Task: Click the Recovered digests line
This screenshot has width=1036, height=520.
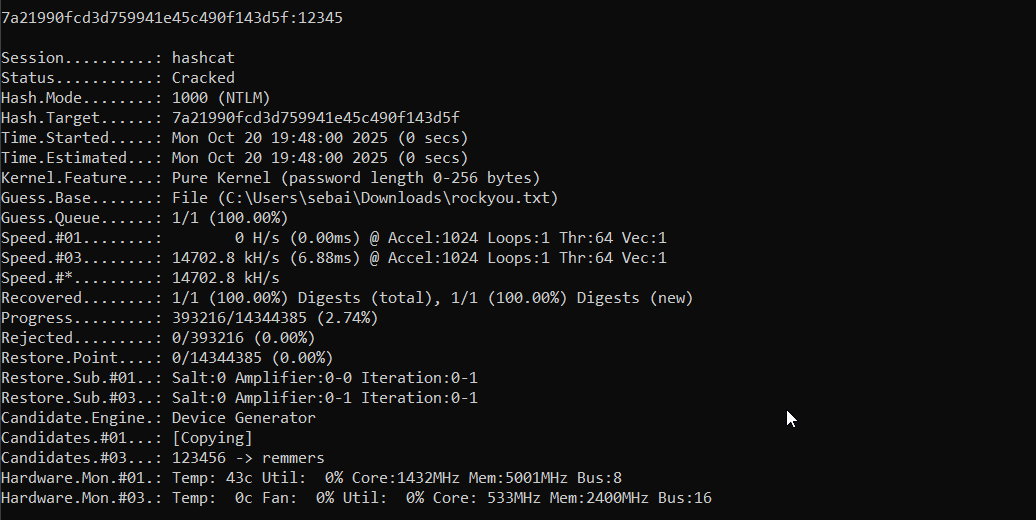Action: pos(347,298)
